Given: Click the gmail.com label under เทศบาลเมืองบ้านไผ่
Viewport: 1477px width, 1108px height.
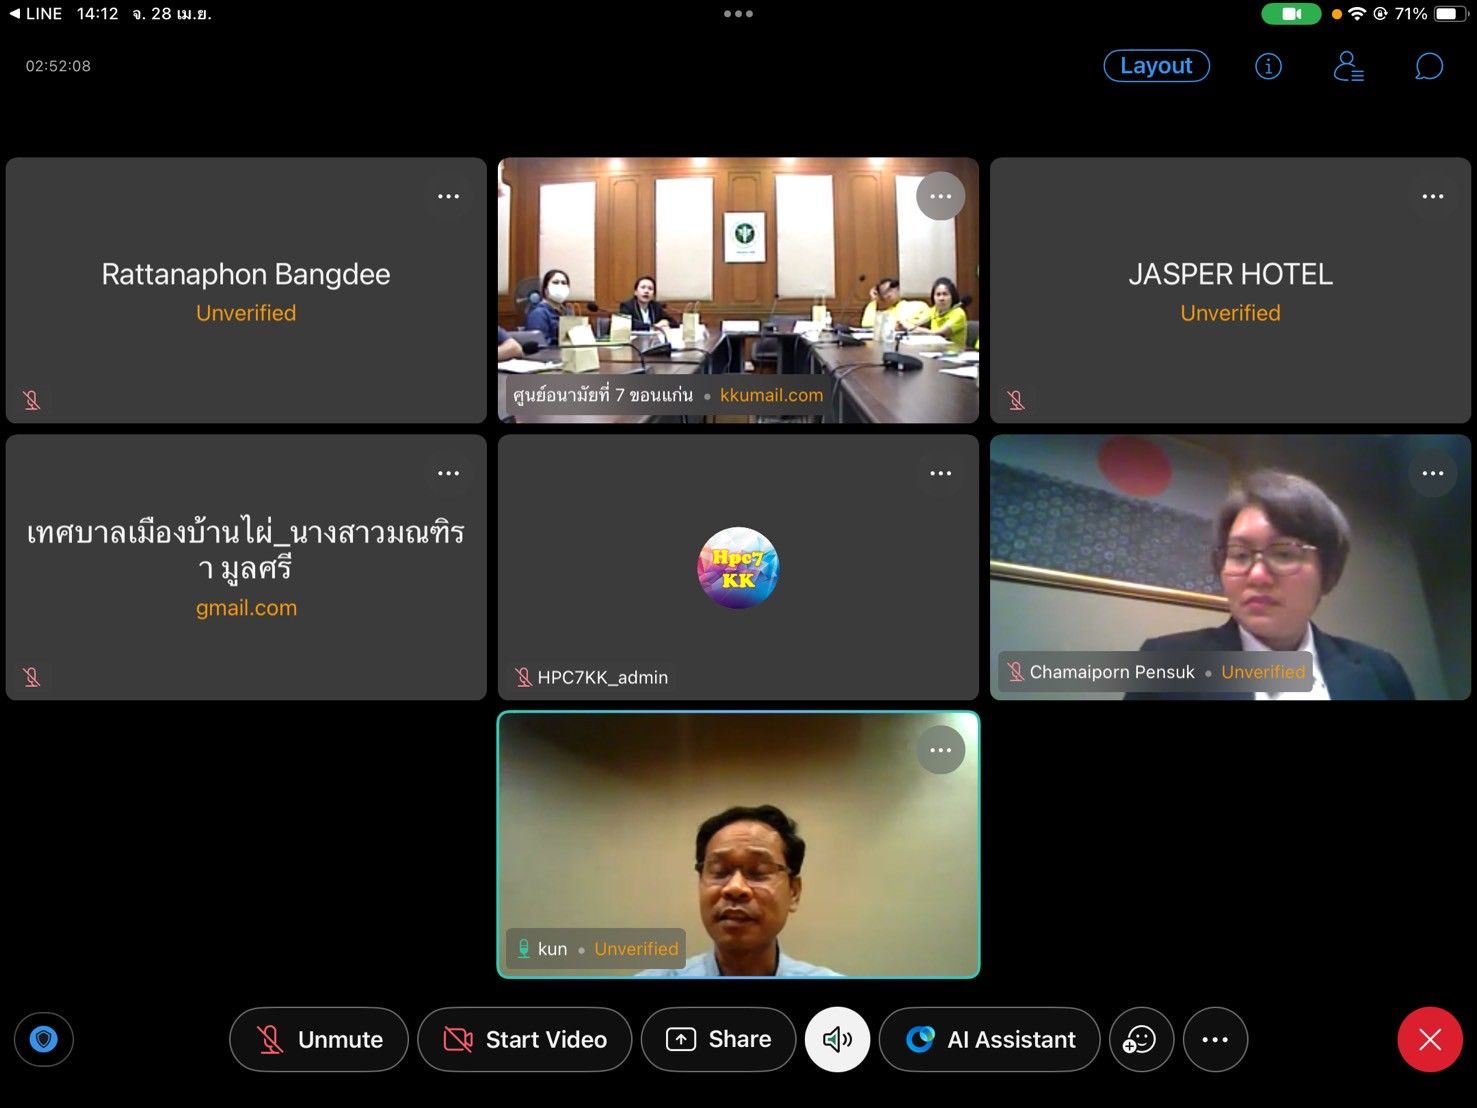Looking at the screenshot, I should point(246,608).
